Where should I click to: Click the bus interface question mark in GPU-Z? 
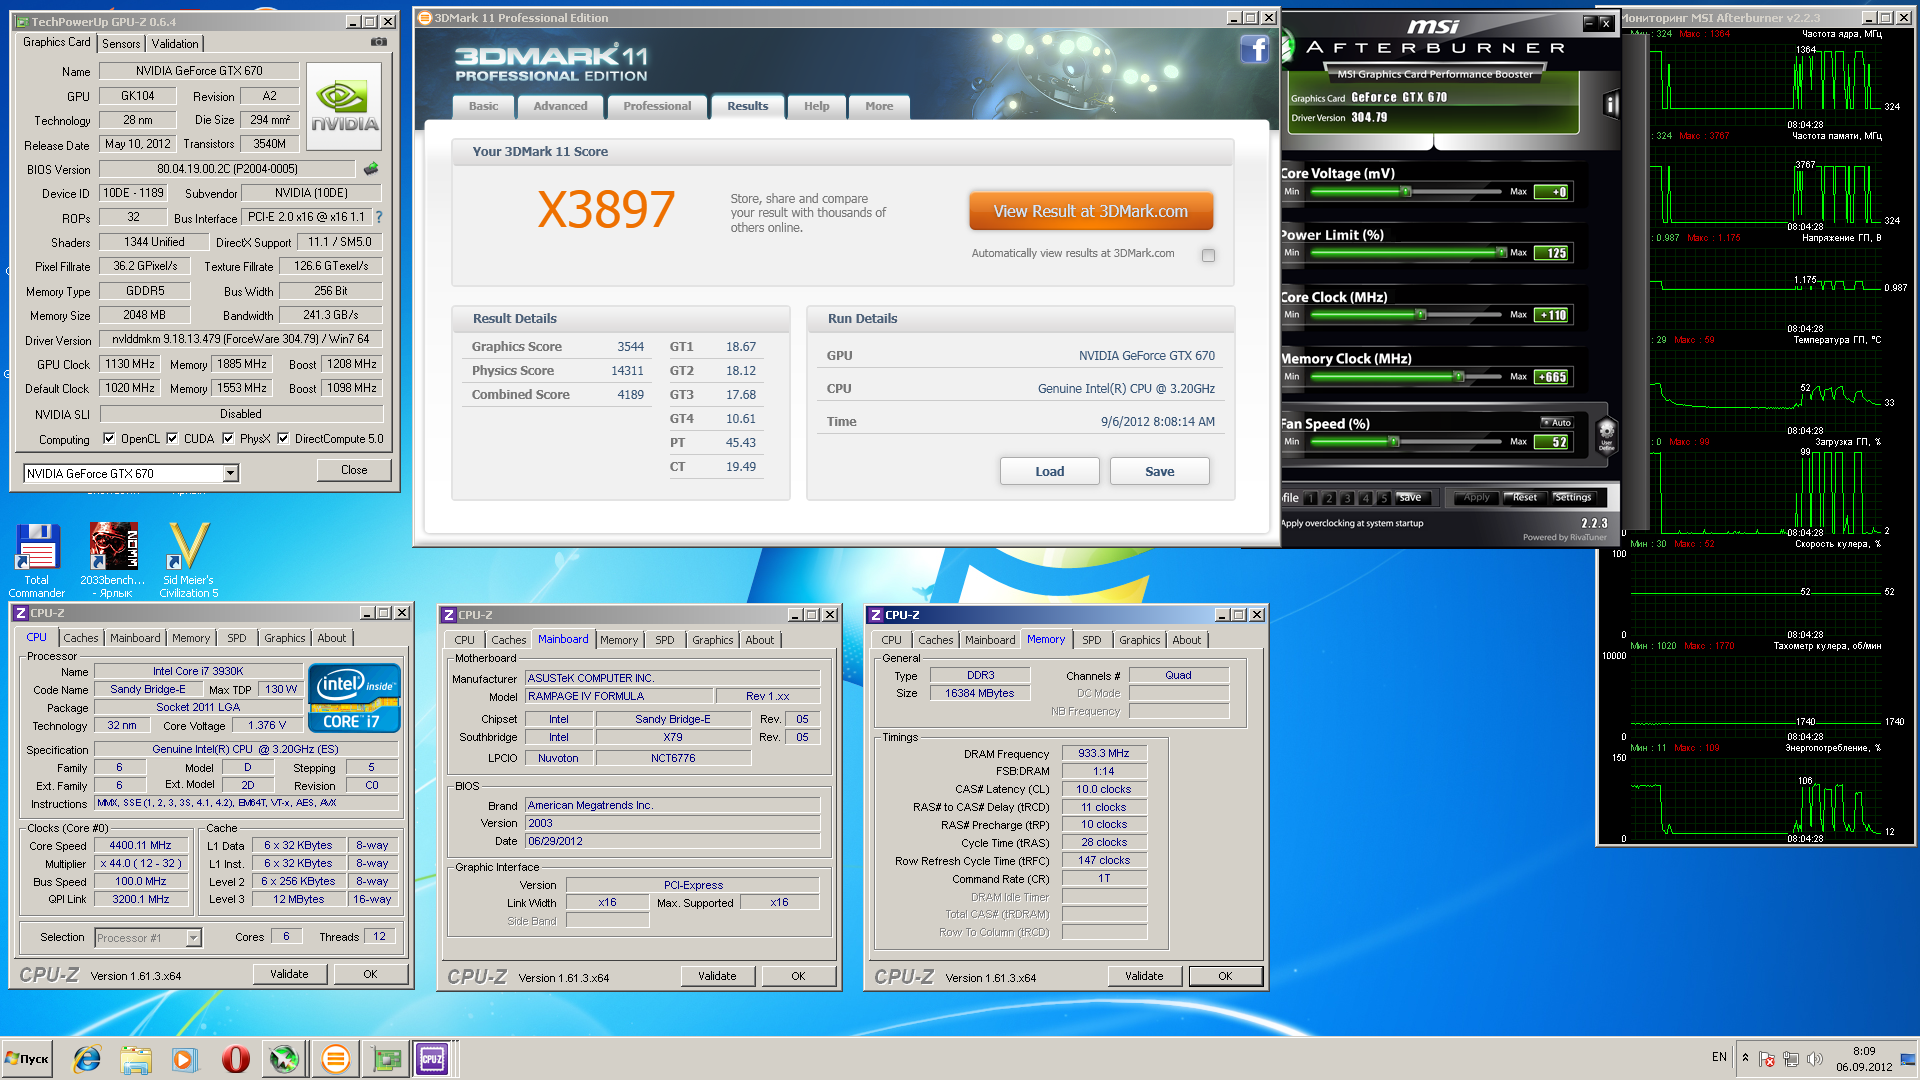pos(379,217)
